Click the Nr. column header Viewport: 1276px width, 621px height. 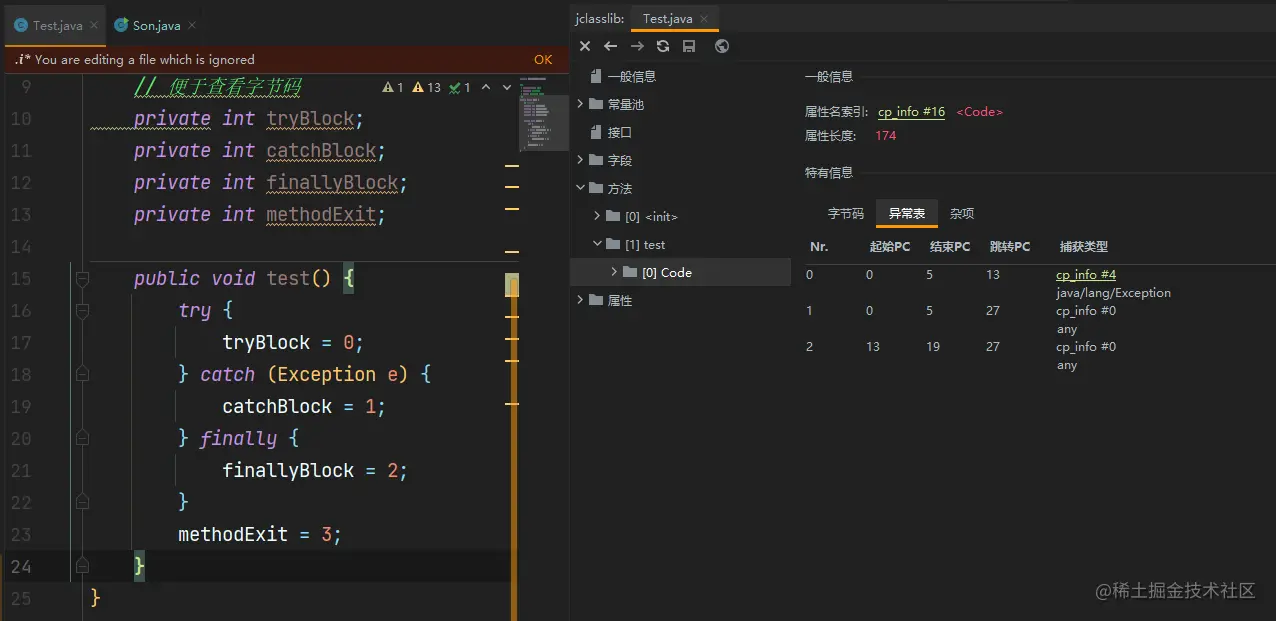tap(819, 246)
